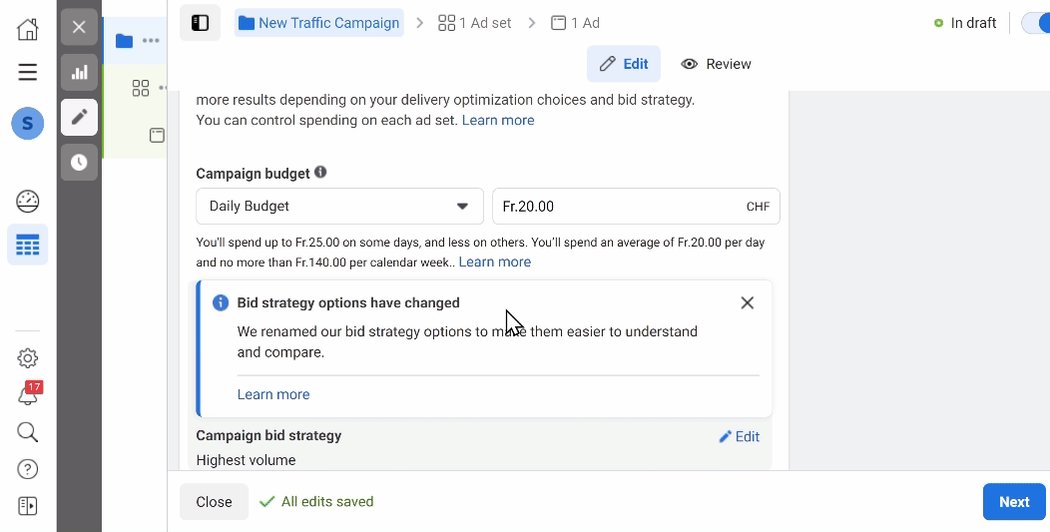Click the blue info icon in the notice
Viewport: 1050px width, 532px height.
click(x=220, y=303)
